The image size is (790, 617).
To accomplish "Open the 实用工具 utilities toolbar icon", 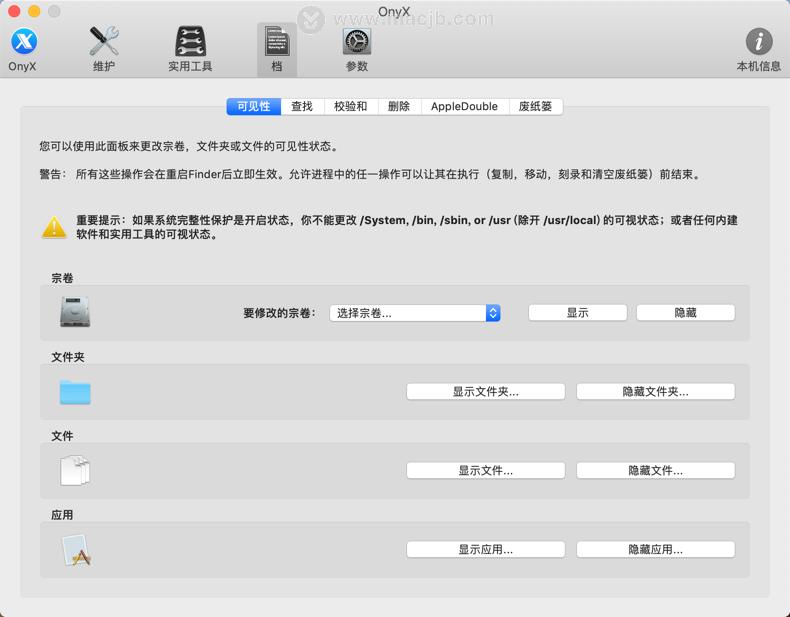I will click(190, 49).
